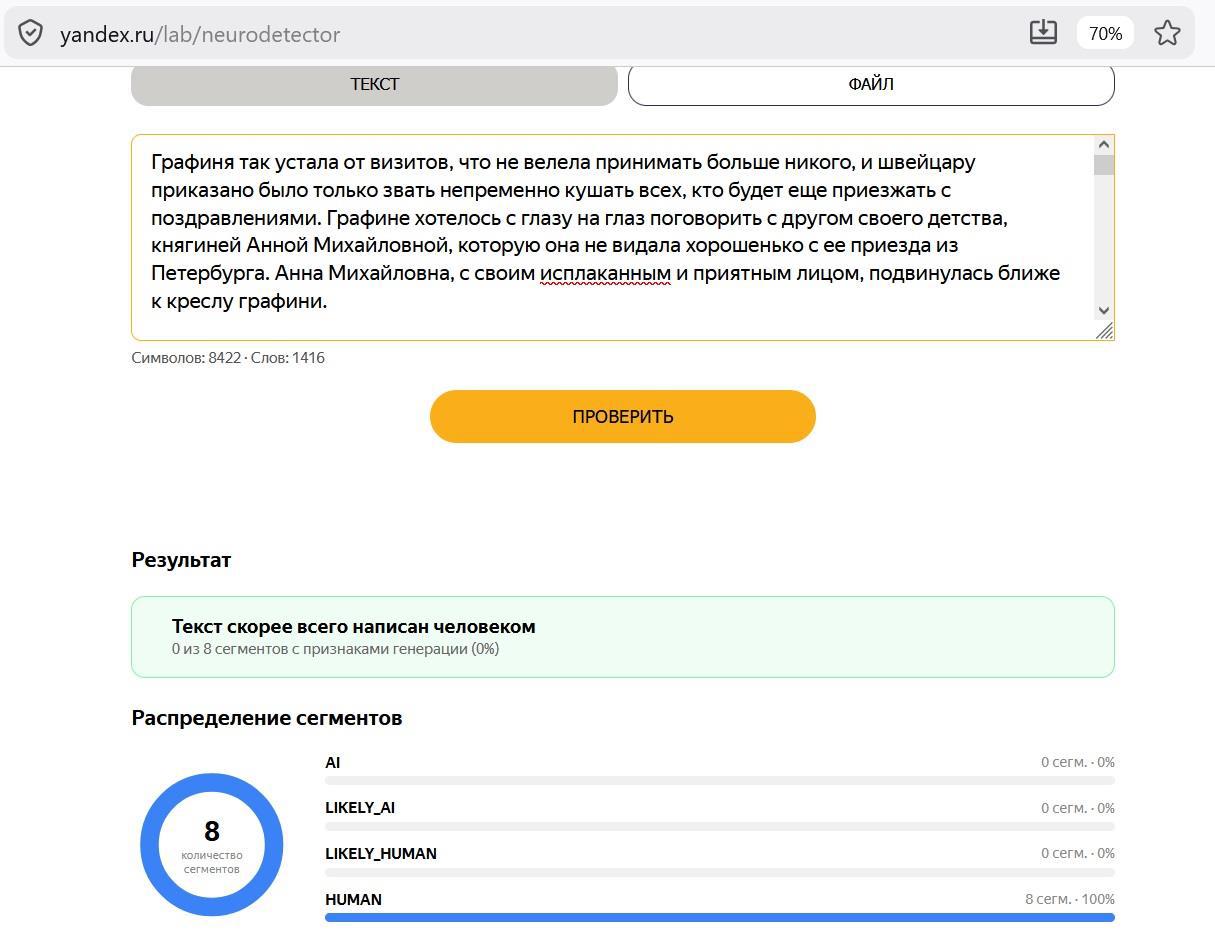Viewport: 1215px width, 931px height.
Task: Open the browser downloads icon
Action: pos(1043,32)
